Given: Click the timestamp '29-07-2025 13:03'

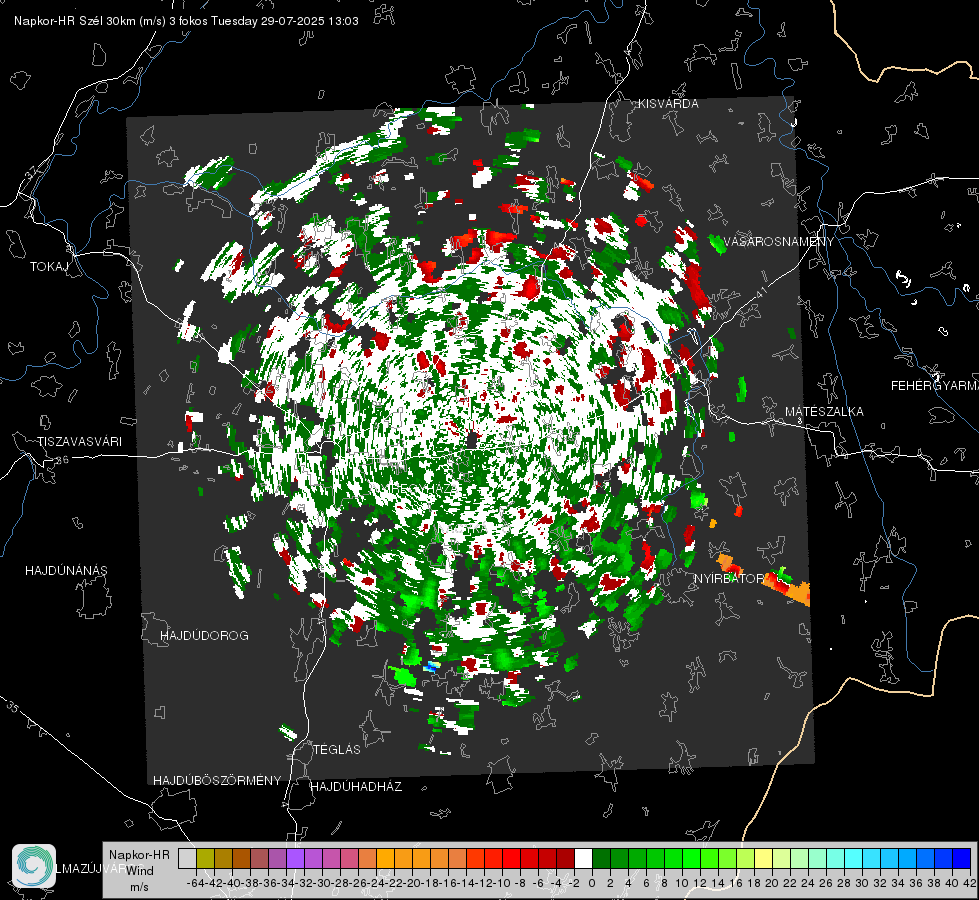Looking at the screenshot, I should [310, 21].
